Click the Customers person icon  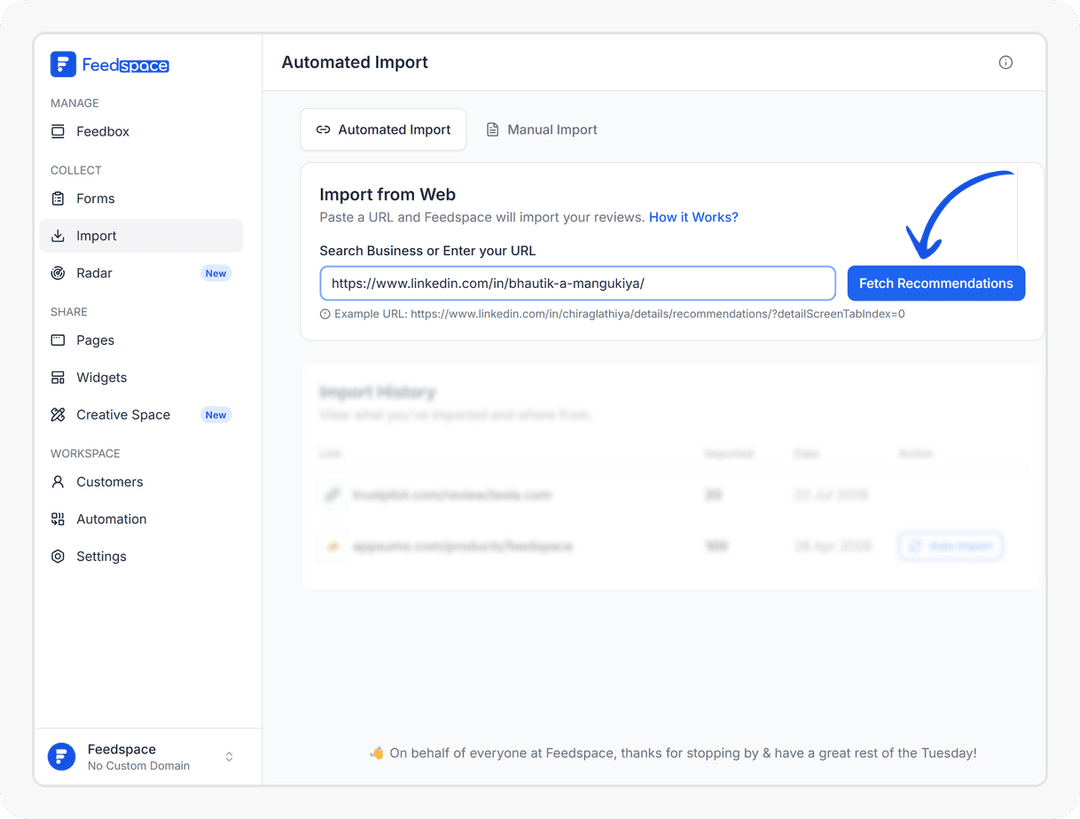pos(58,481)
